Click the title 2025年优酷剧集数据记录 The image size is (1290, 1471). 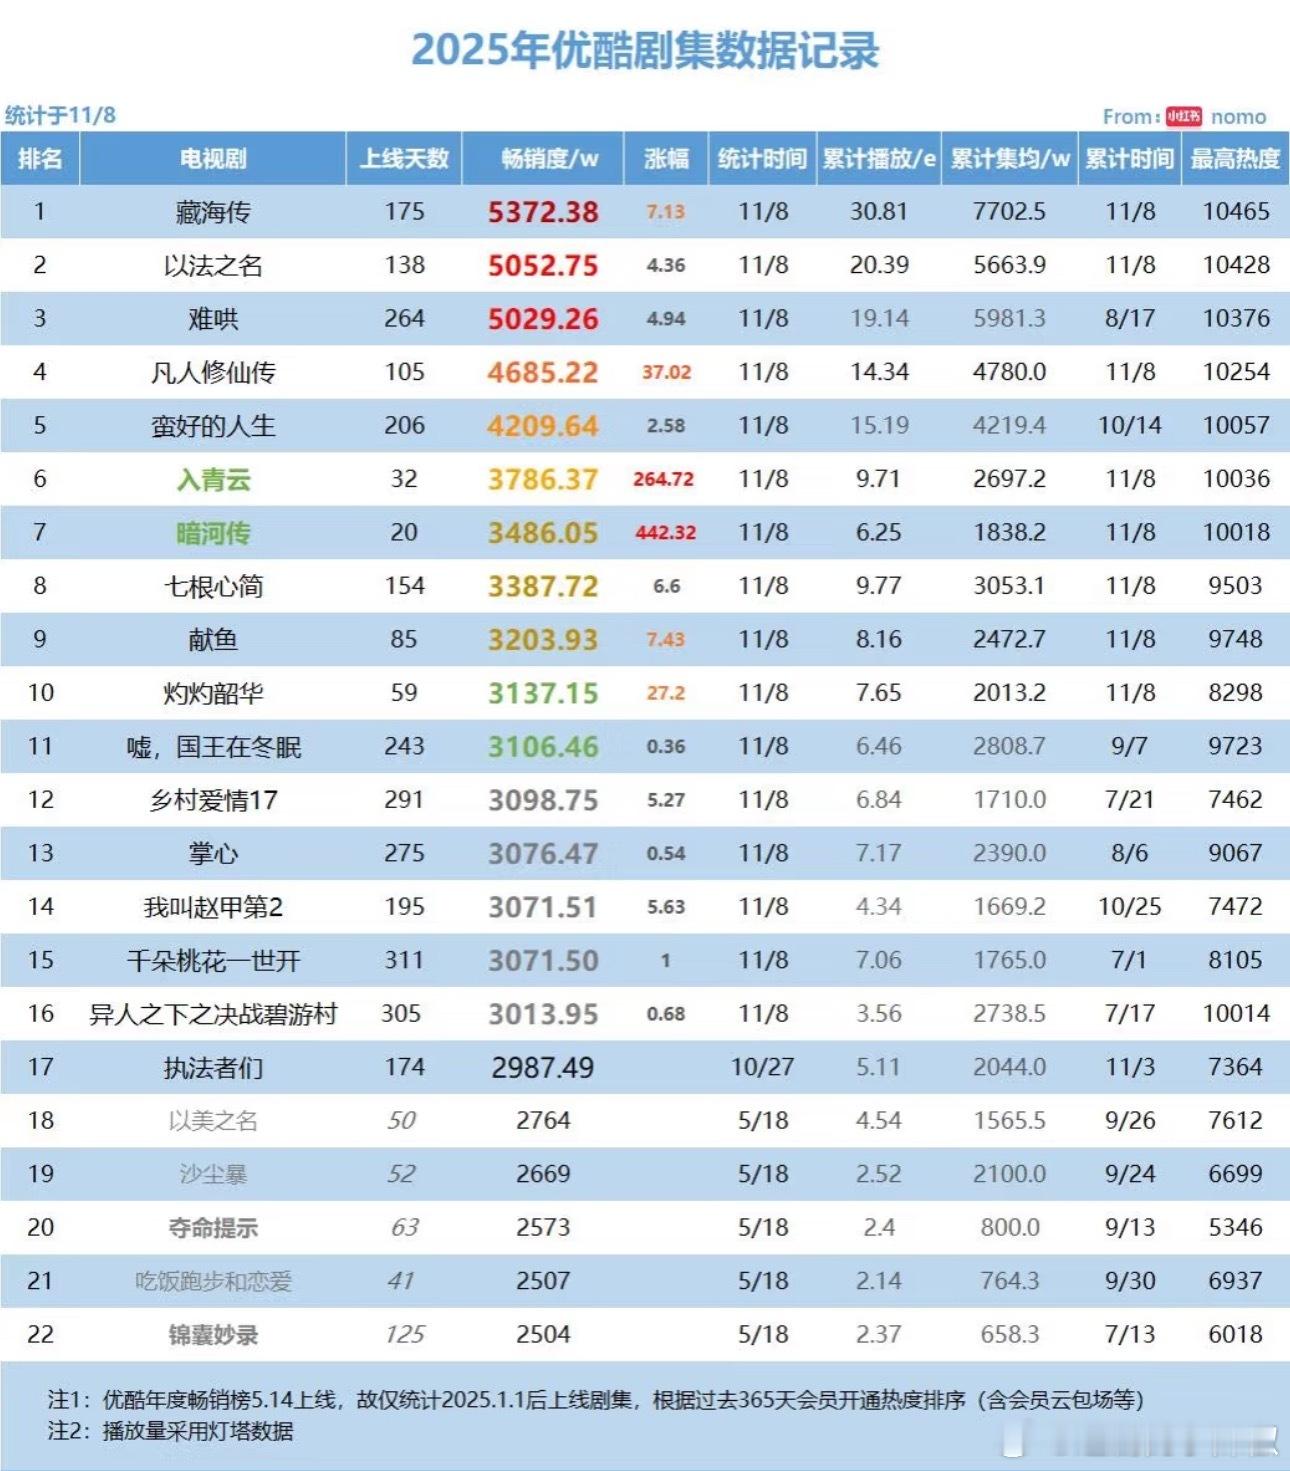(645, 50)
